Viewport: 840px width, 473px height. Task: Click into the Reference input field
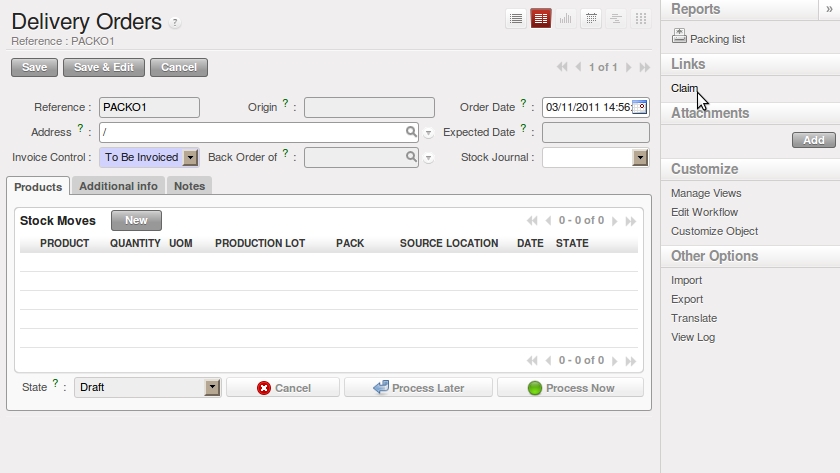(149, 107)
